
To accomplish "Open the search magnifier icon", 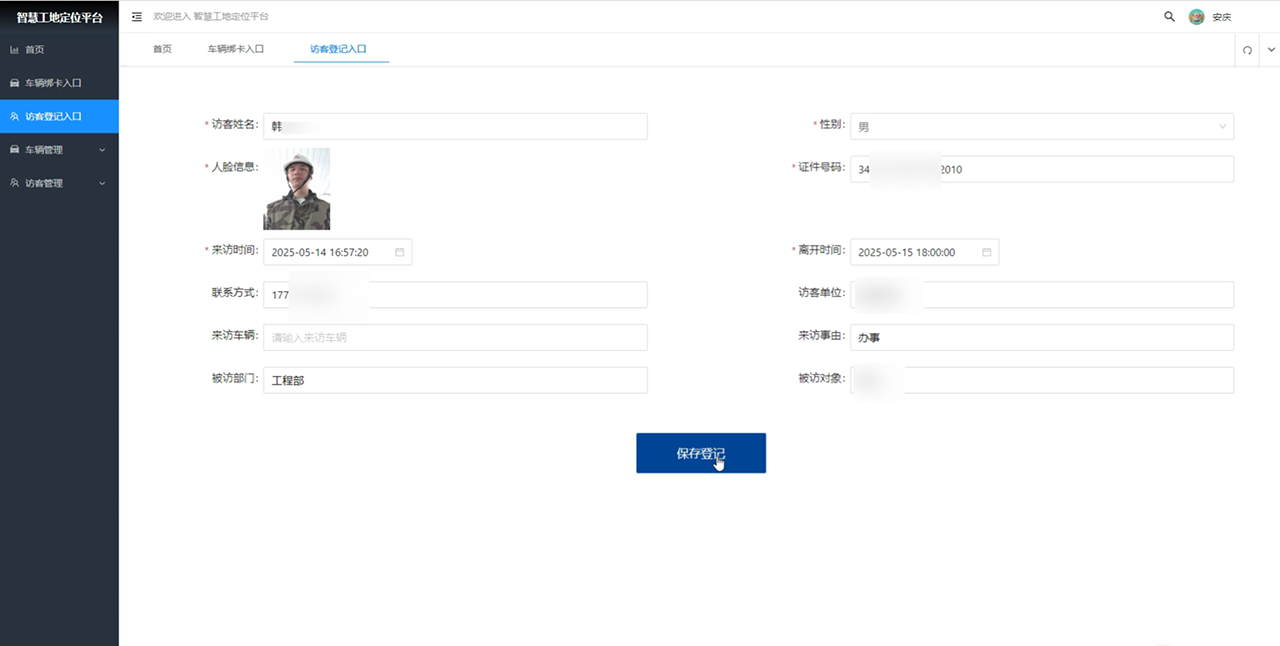I will tap(1169, 17).
